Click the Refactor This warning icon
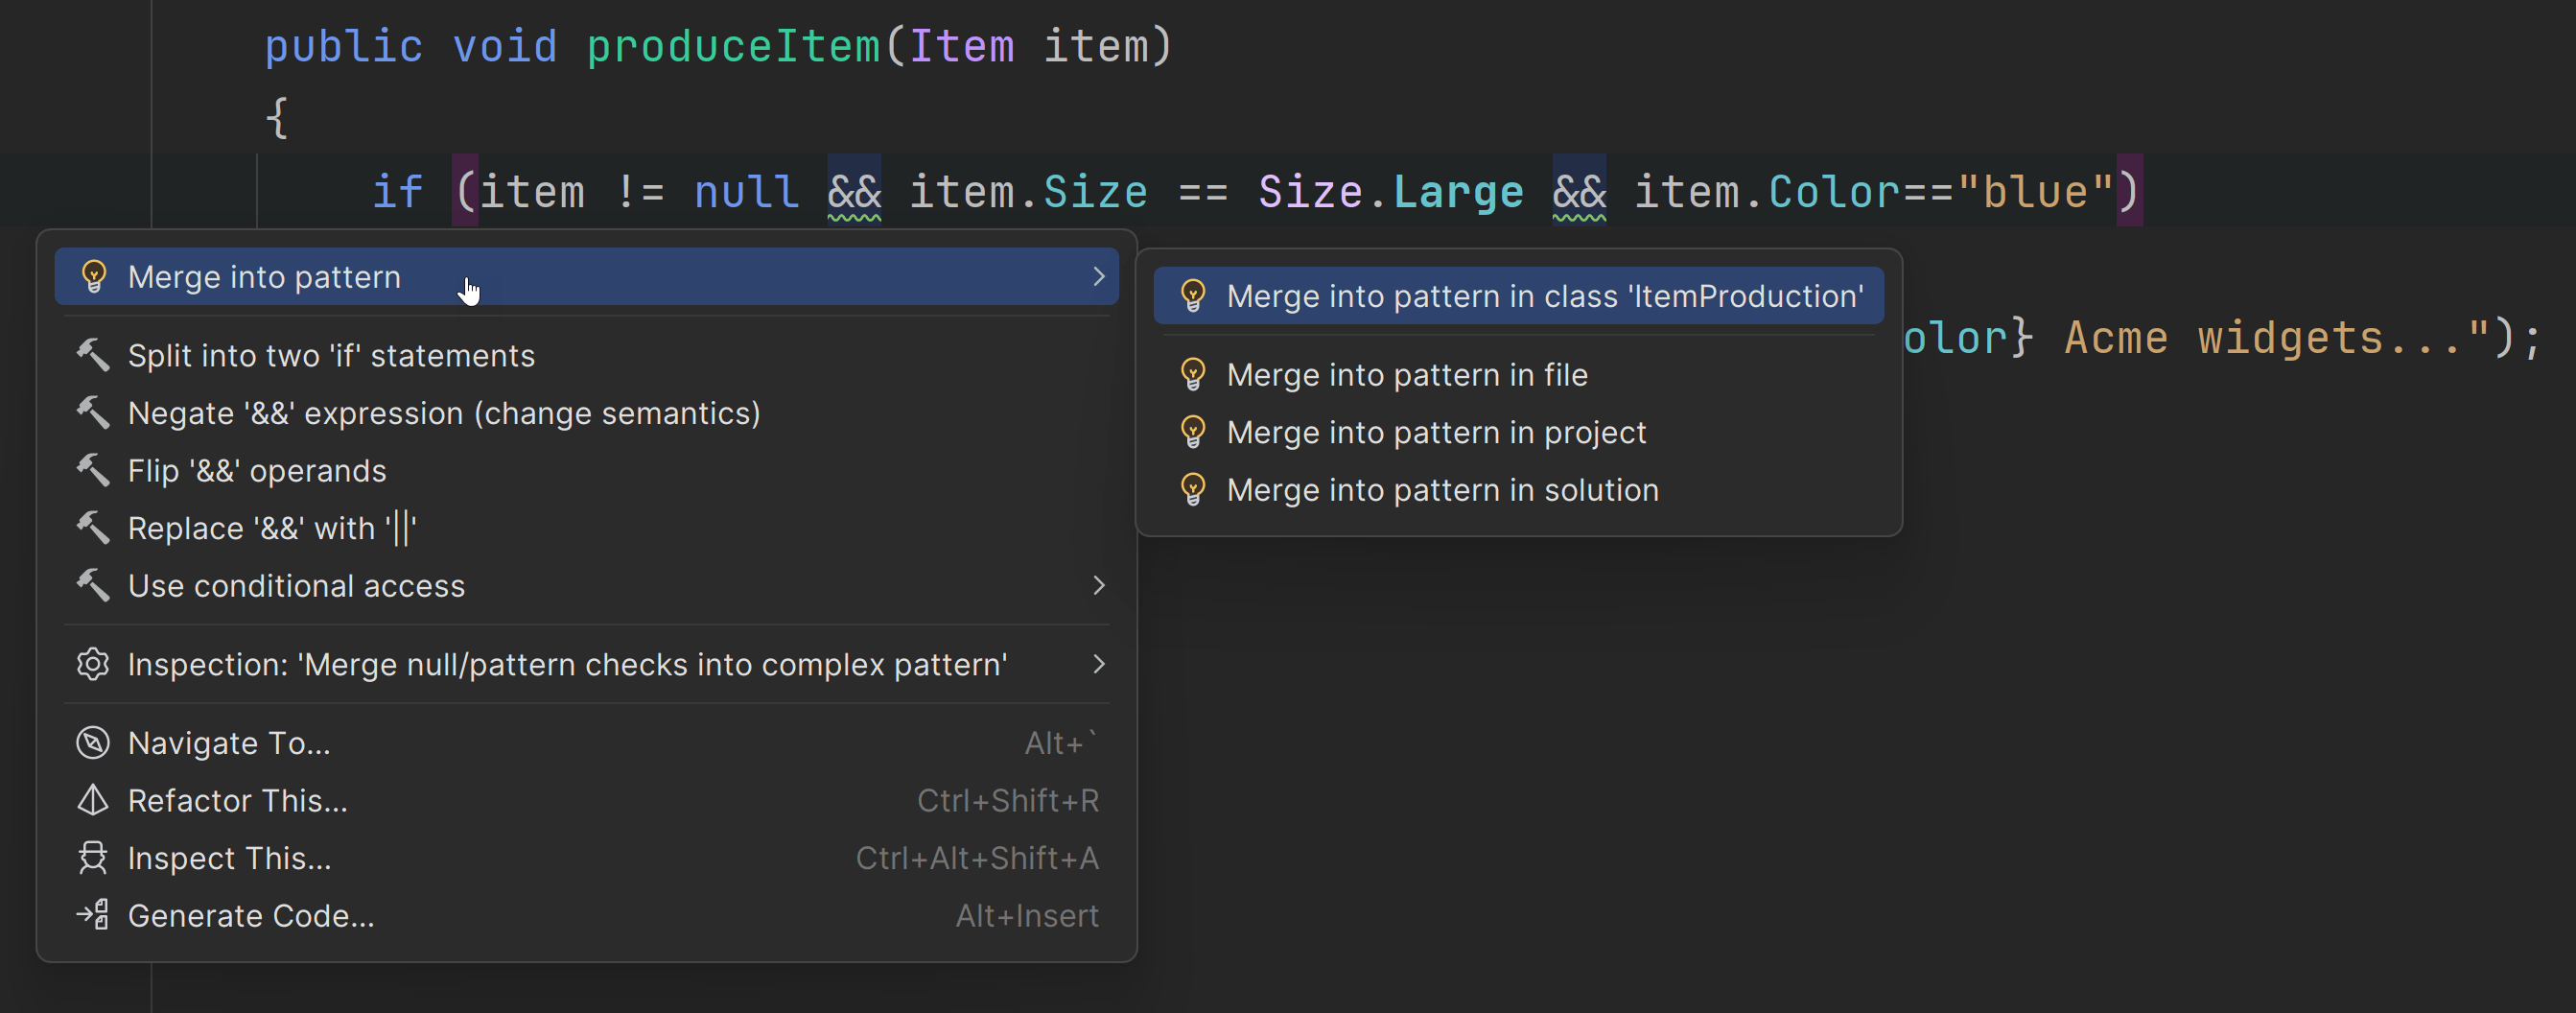Viewport: 2576px width, 1013px height. [93, 800]
